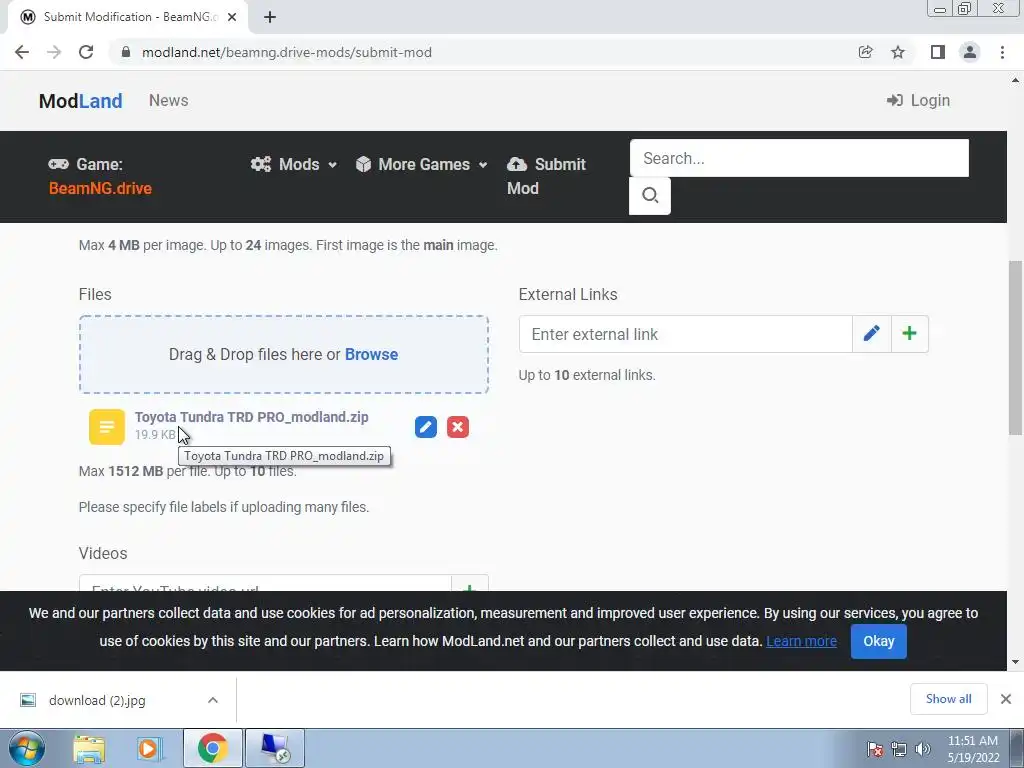Screen dimensions: 1024x768
Task: Click the 19.9 KB file size text
Action: (x=155, y=435)
